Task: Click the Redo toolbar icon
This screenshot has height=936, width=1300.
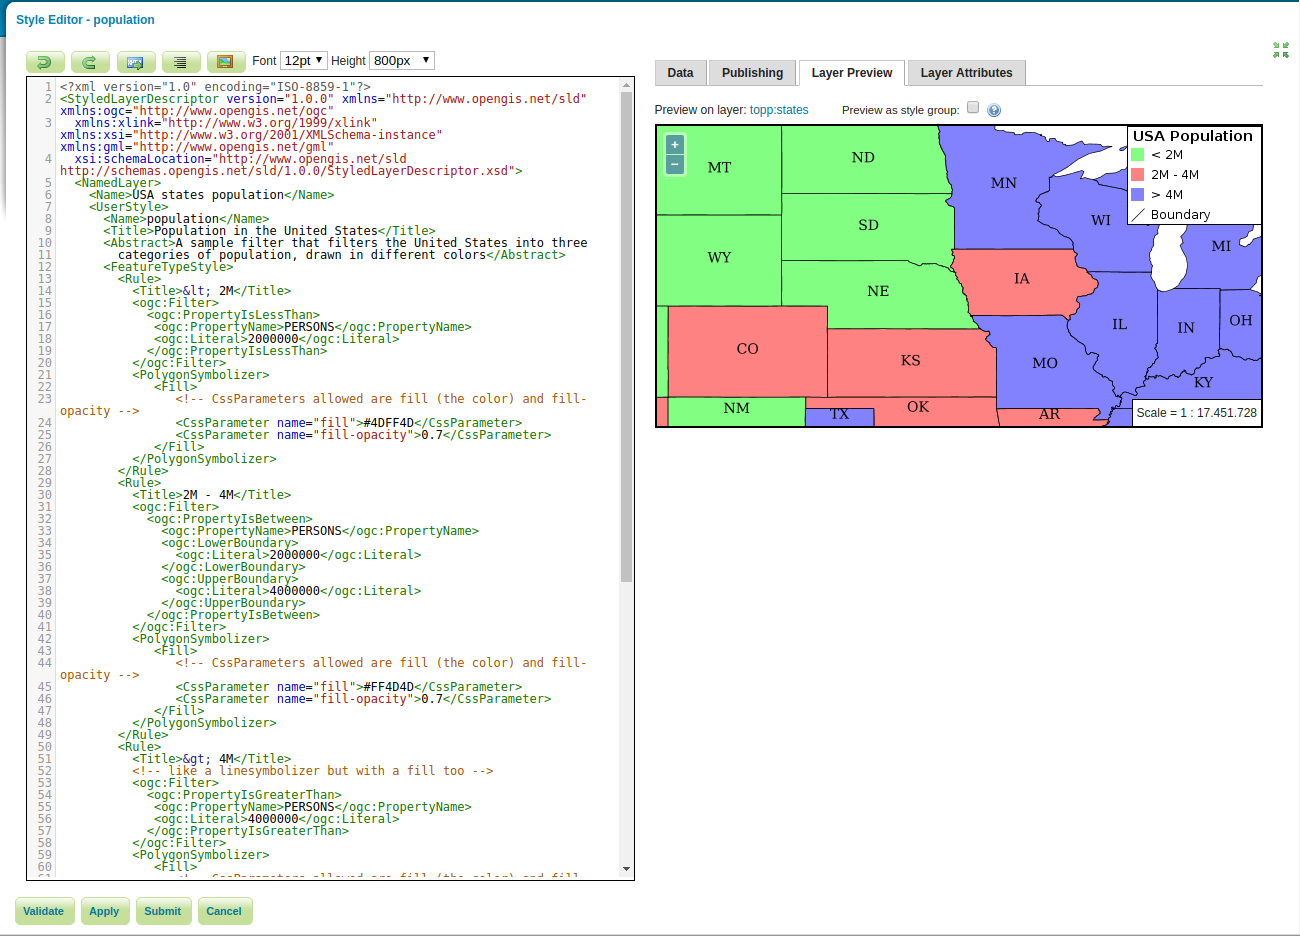Action: [x=90, y=62]
